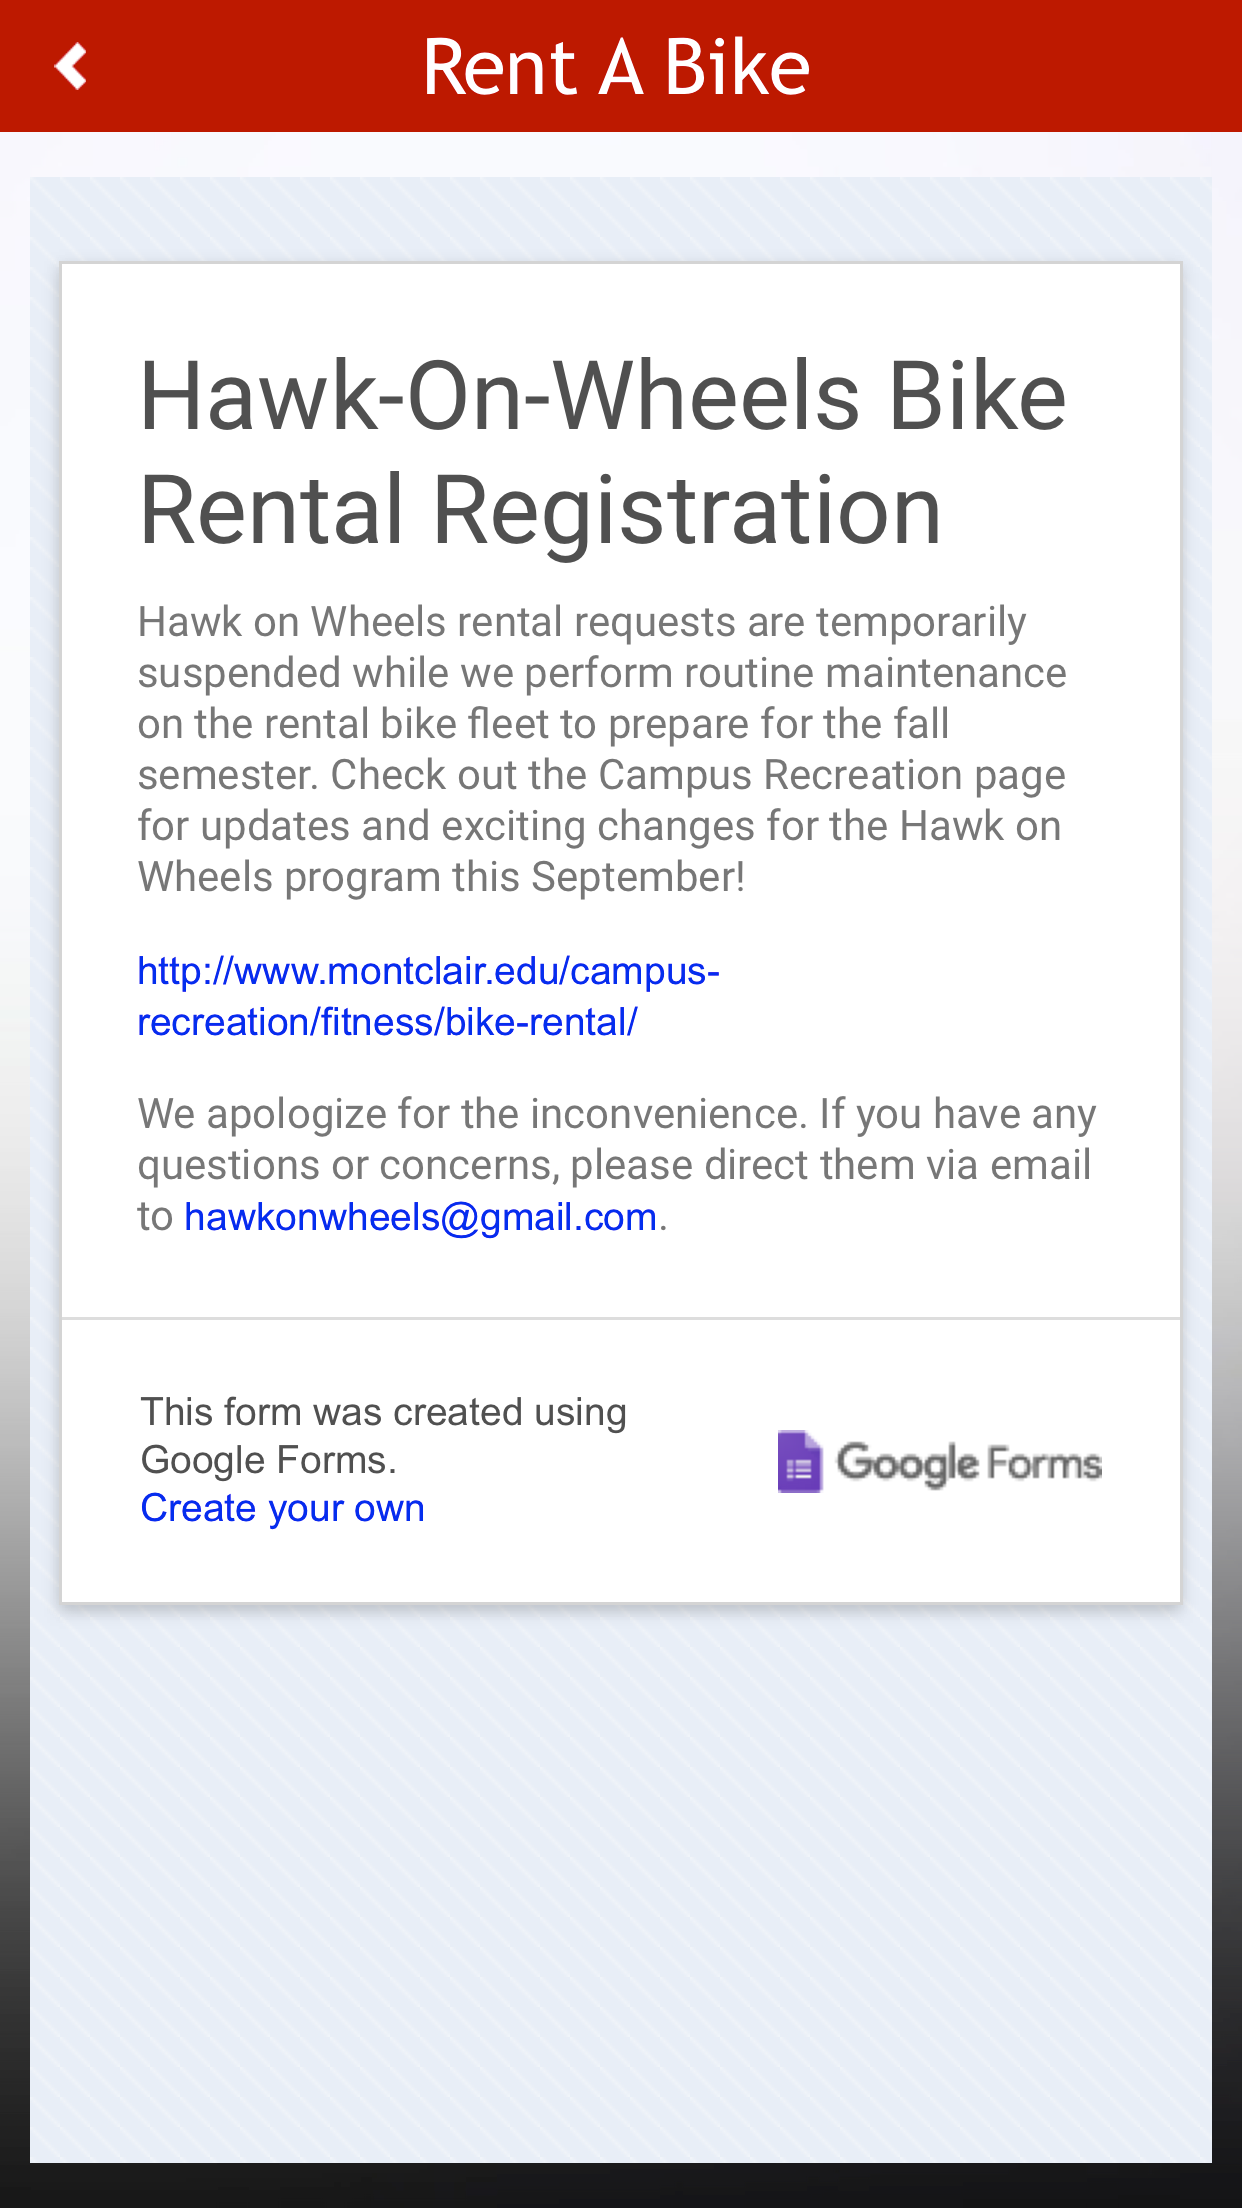Screen dimensions: 1242x2208
Task: Click the rental requests suspended paragraph
Action: [600, 748]
